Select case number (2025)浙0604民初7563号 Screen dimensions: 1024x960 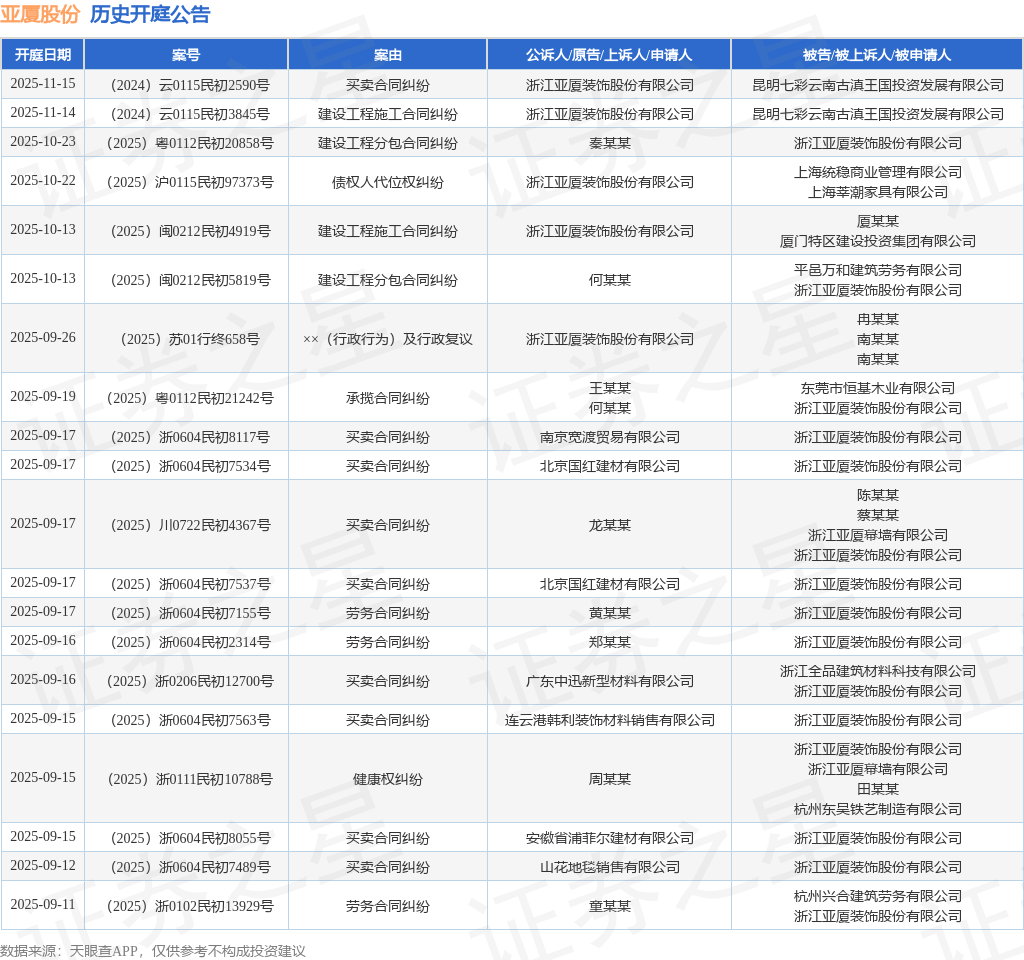[x=190, y=720]
